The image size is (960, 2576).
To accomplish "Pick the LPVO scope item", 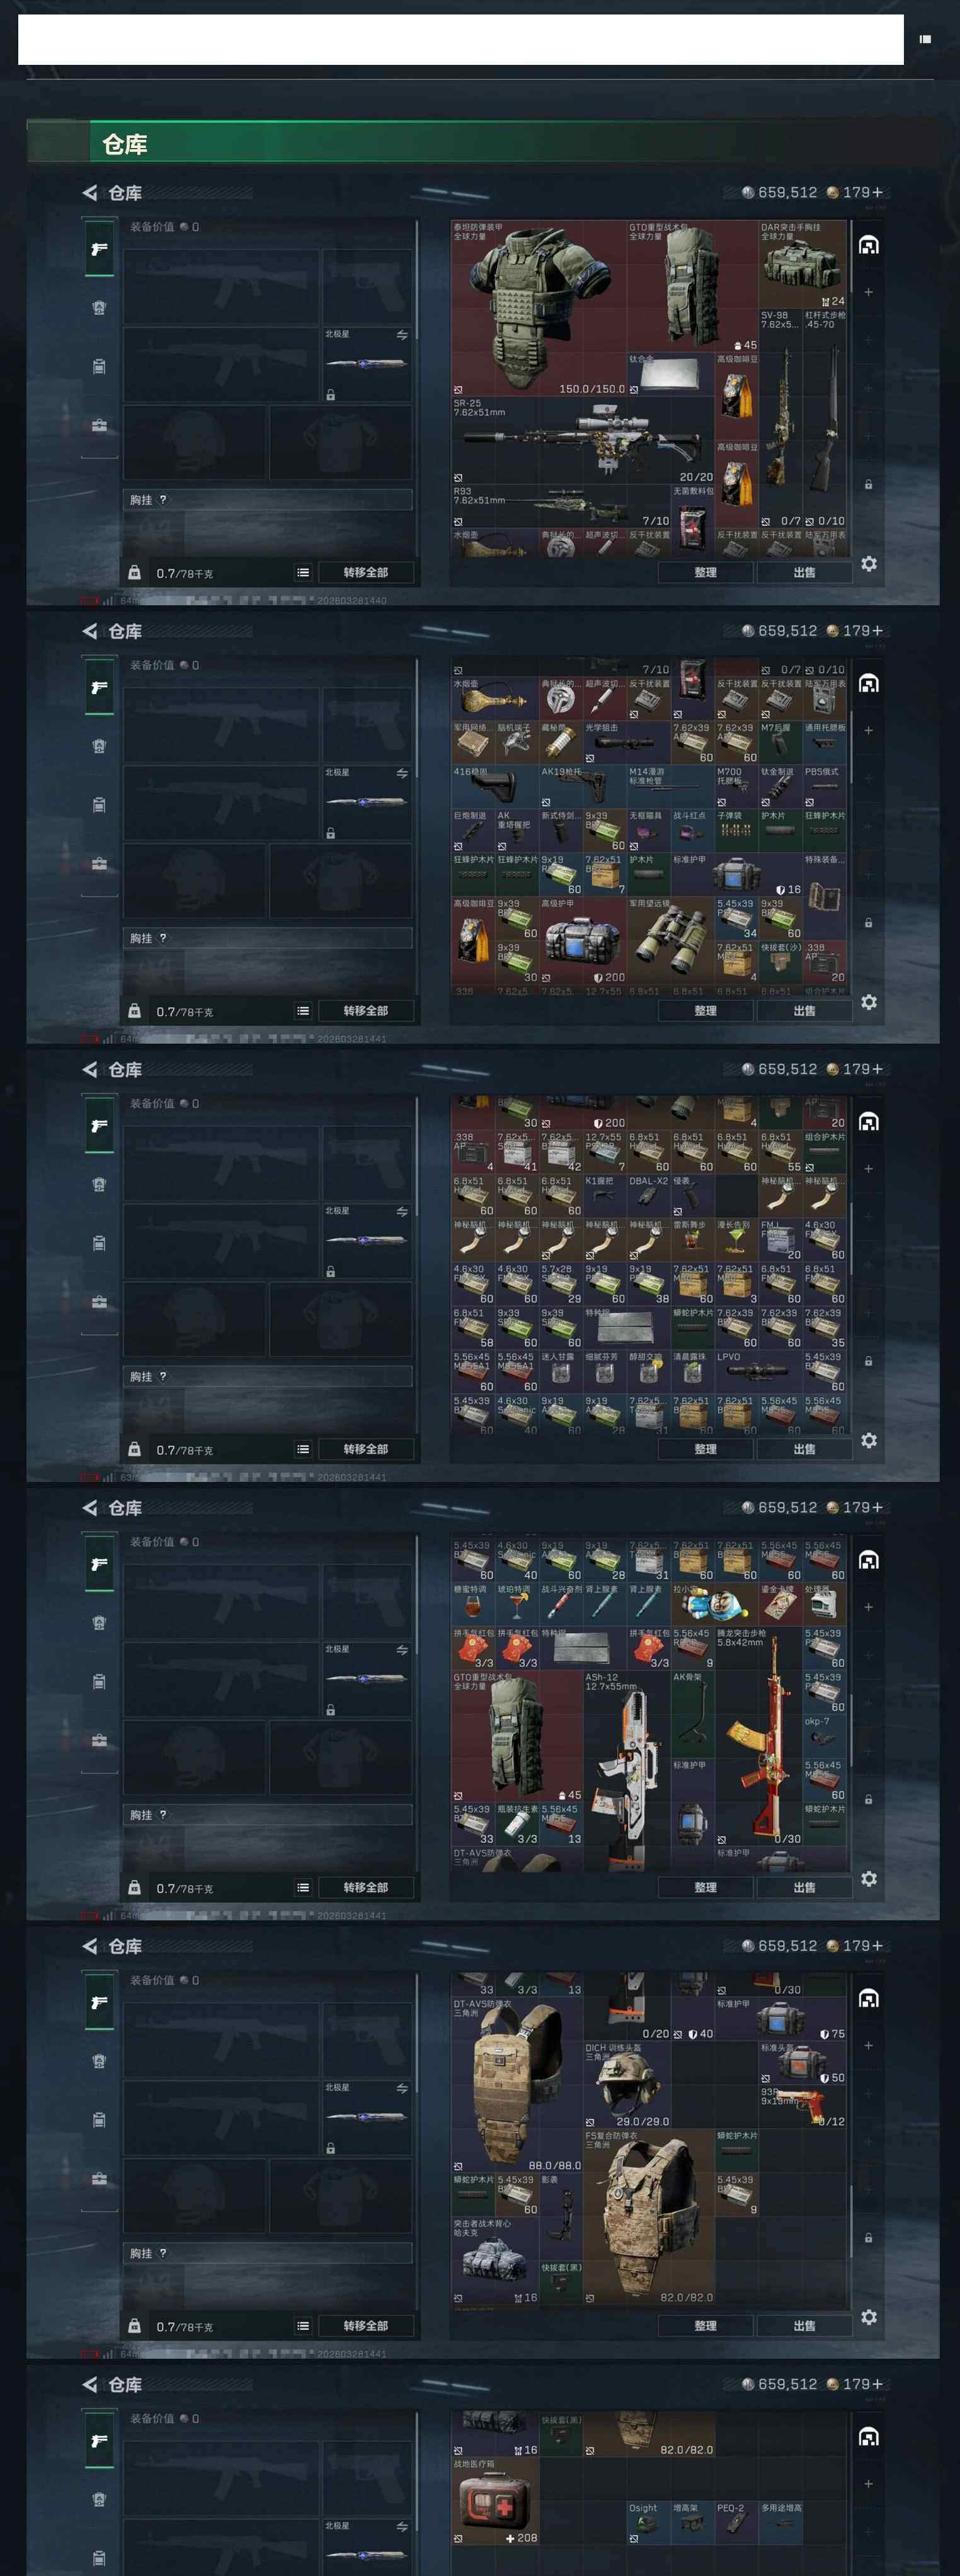I will click(758, 1371).
